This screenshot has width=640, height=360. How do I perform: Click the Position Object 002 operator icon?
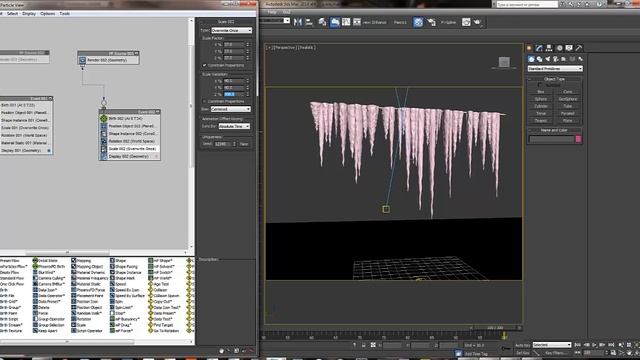[104, 126]
